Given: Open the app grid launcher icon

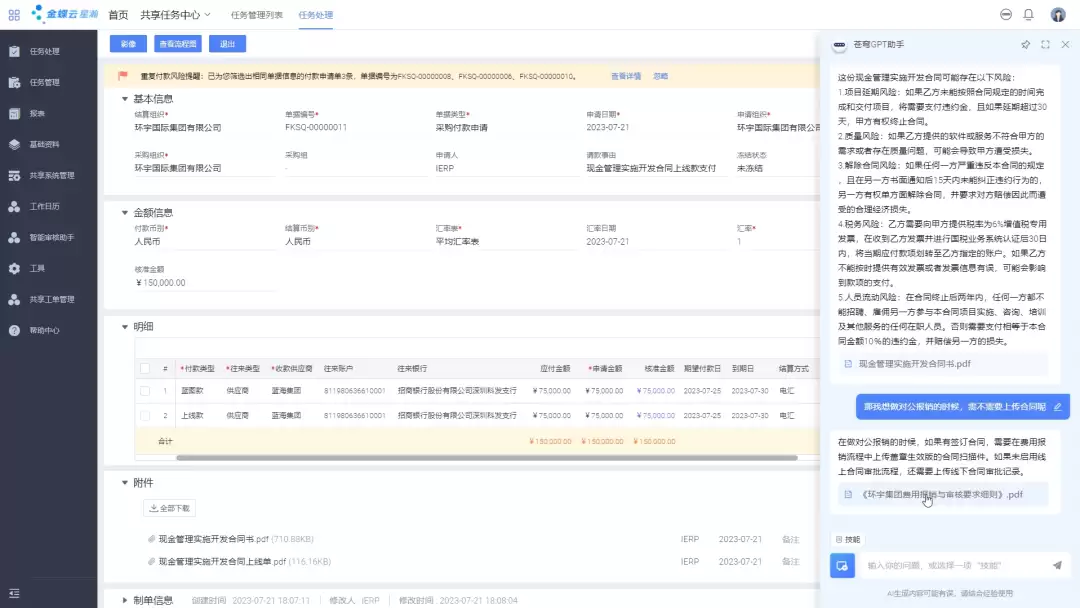Looking at the screenshot, I should click(14, 14).
